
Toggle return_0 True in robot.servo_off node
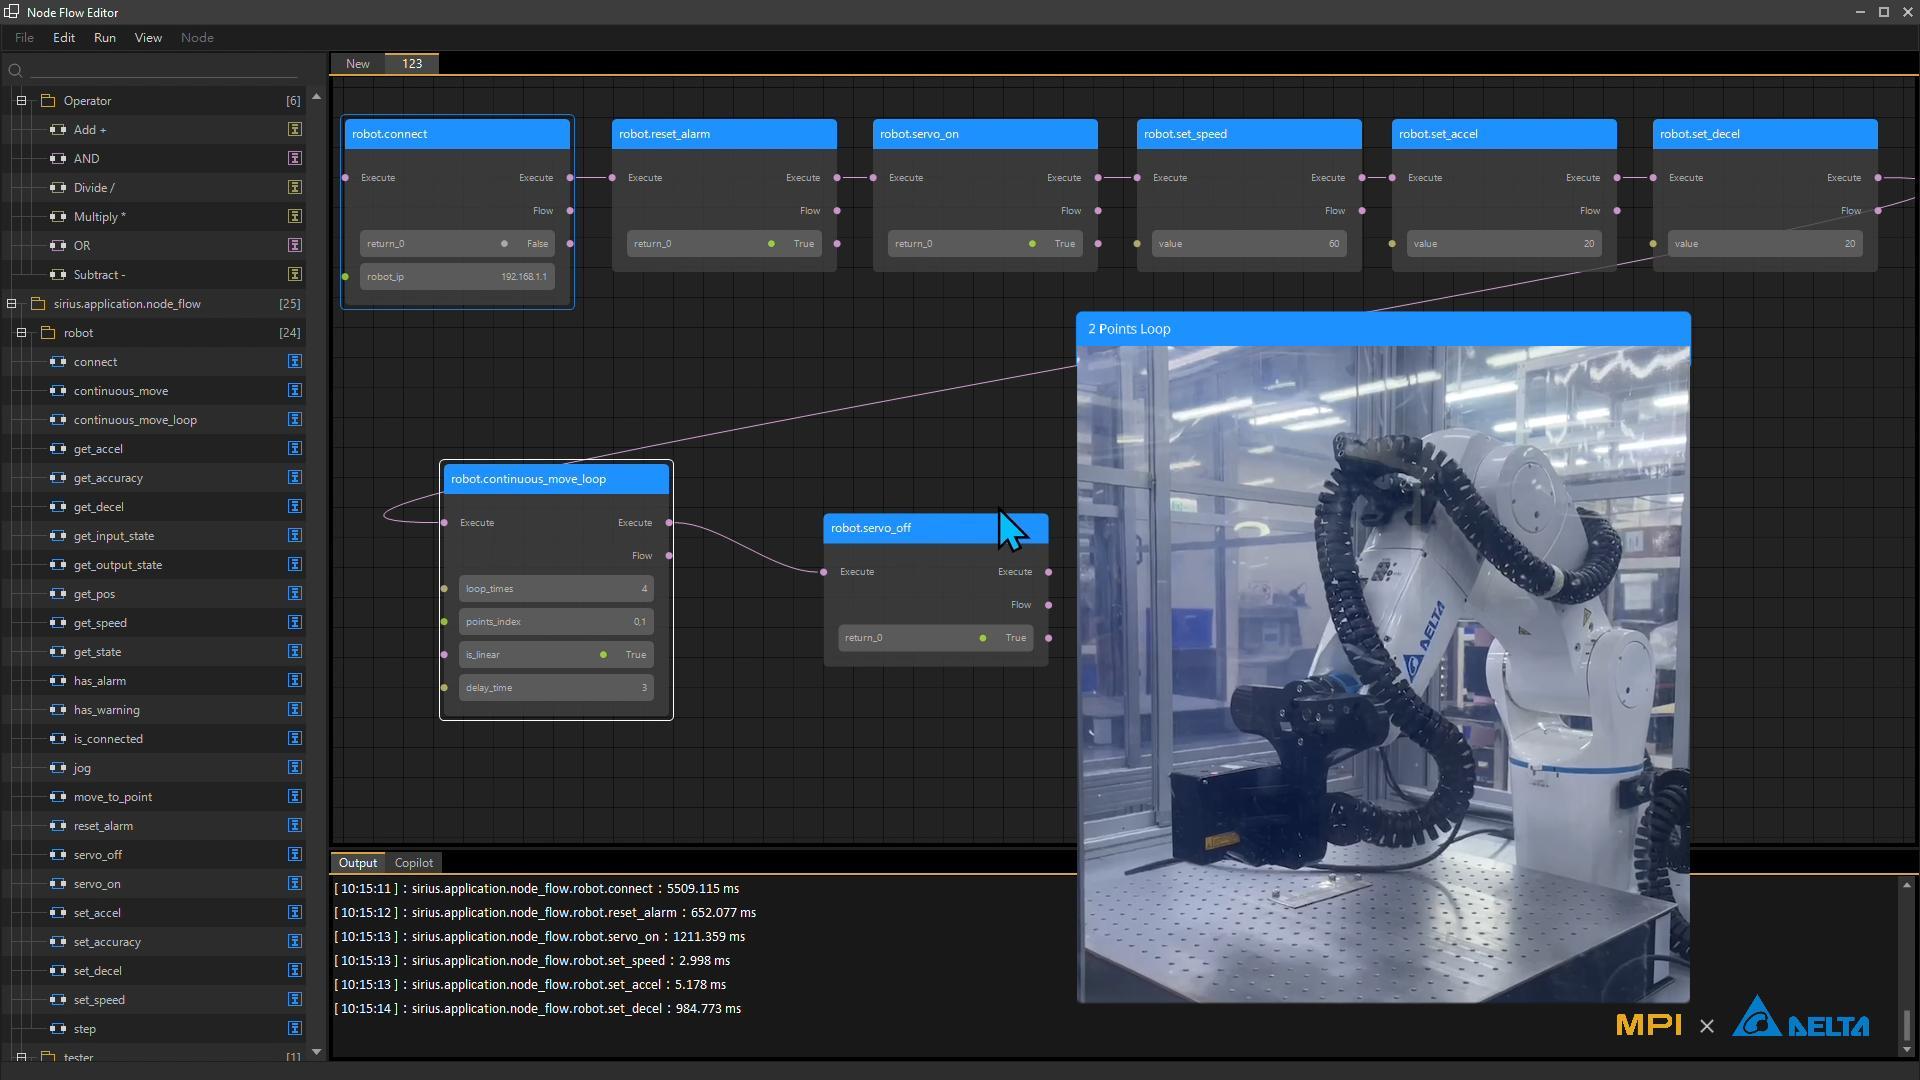983,638
